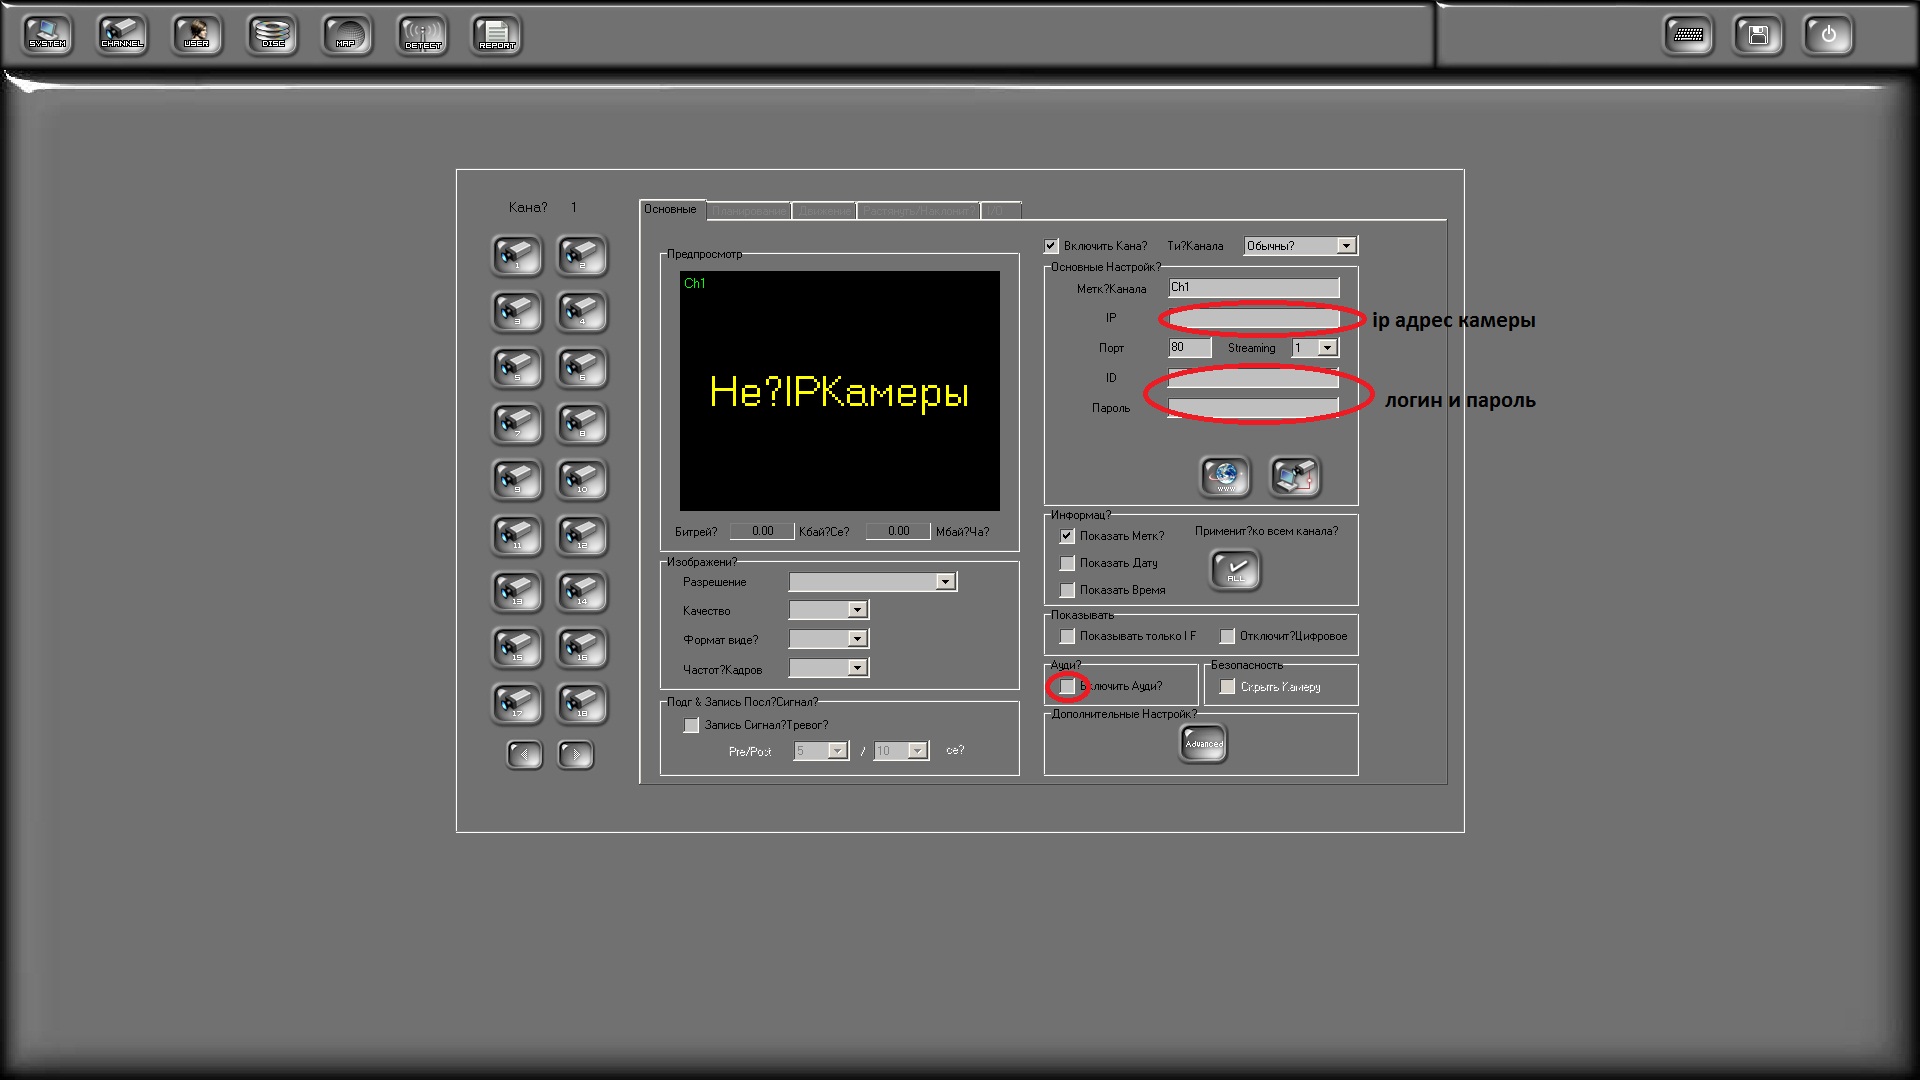1920x1080 pixels.
Task: Enable Включить Аудио checkbox
Action: click(1068, 686)
